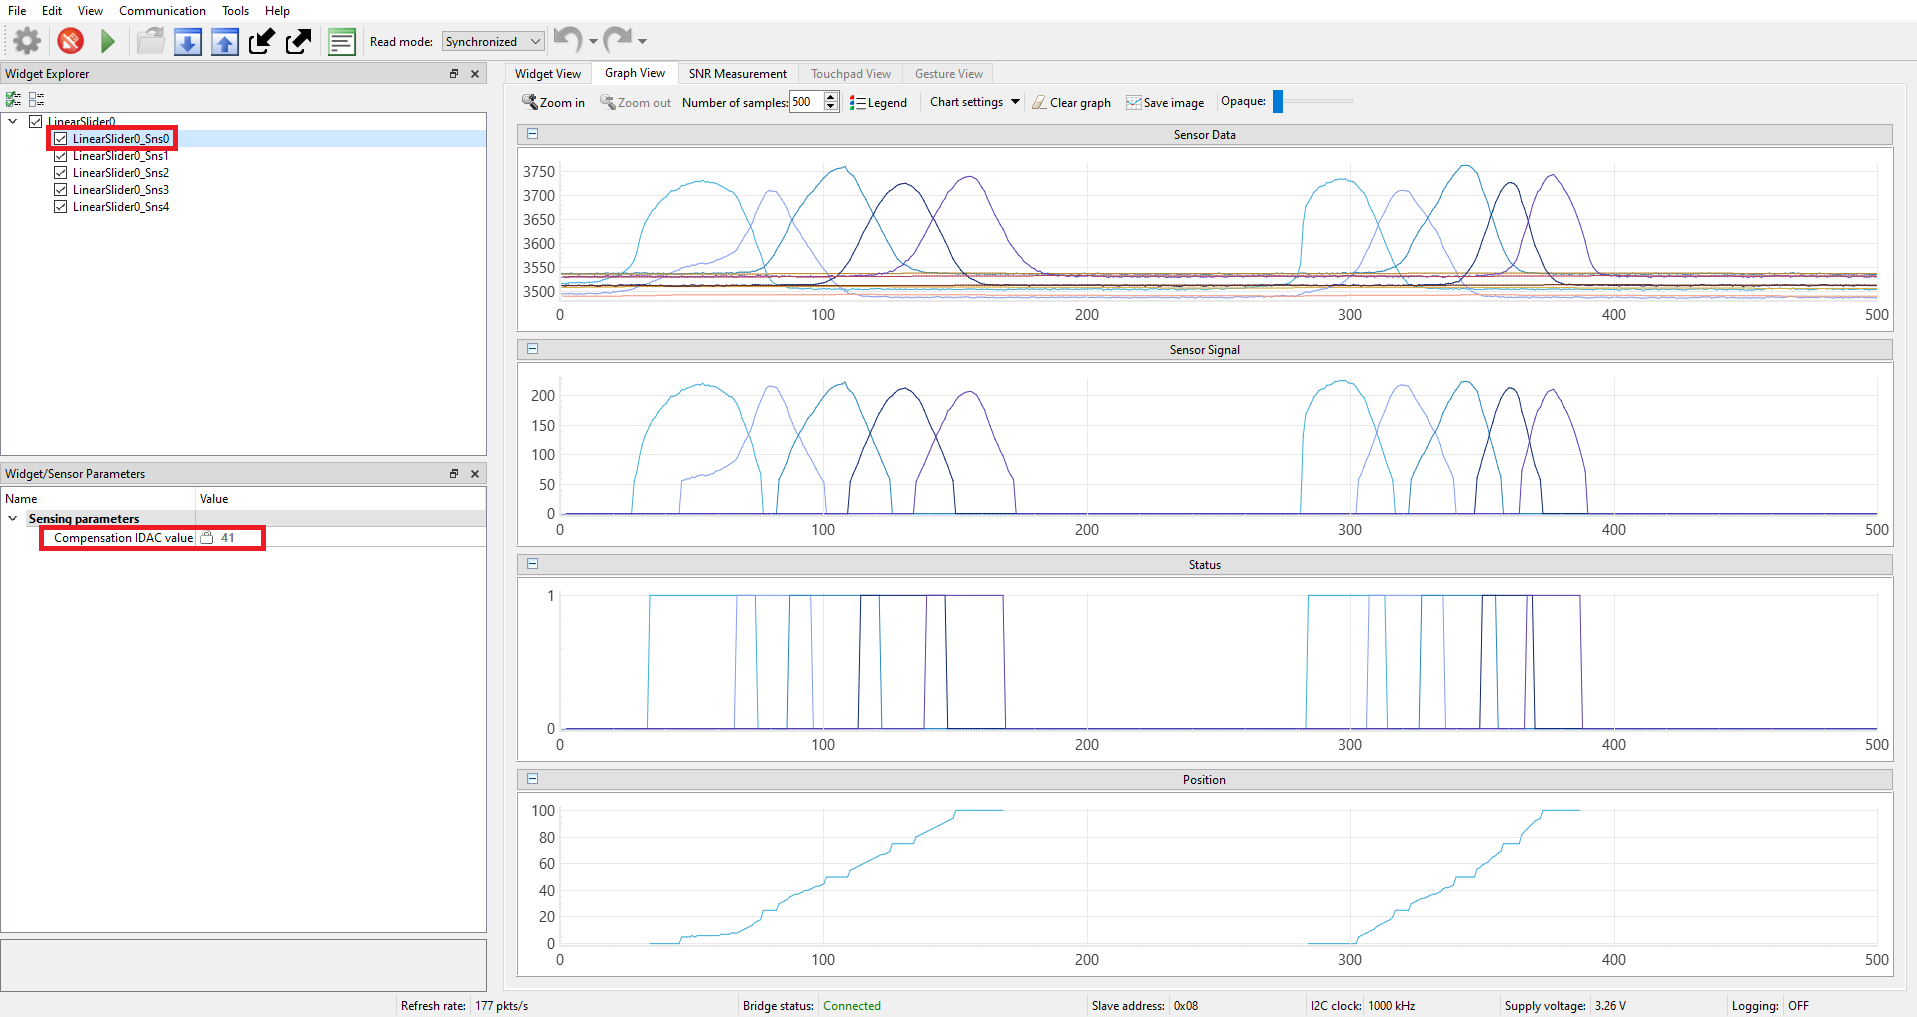Click the export arrow-out-of-box icon
The height and width of the screenshot is (1017, 1917).
[299, 41]
